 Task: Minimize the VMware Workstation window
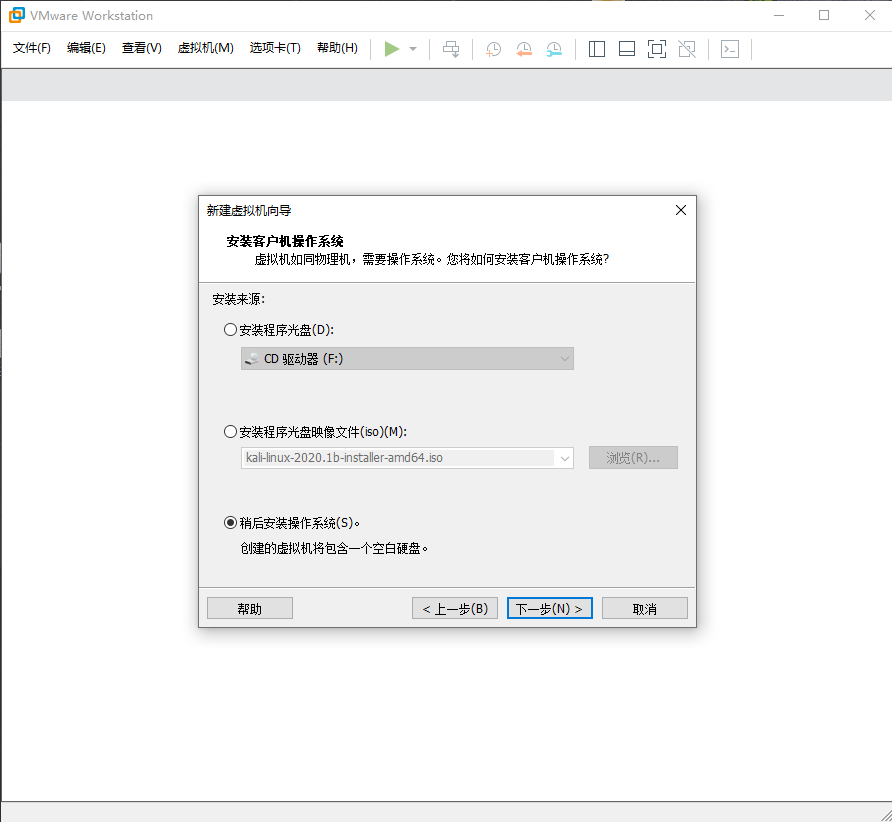click(x=779, y=15)
